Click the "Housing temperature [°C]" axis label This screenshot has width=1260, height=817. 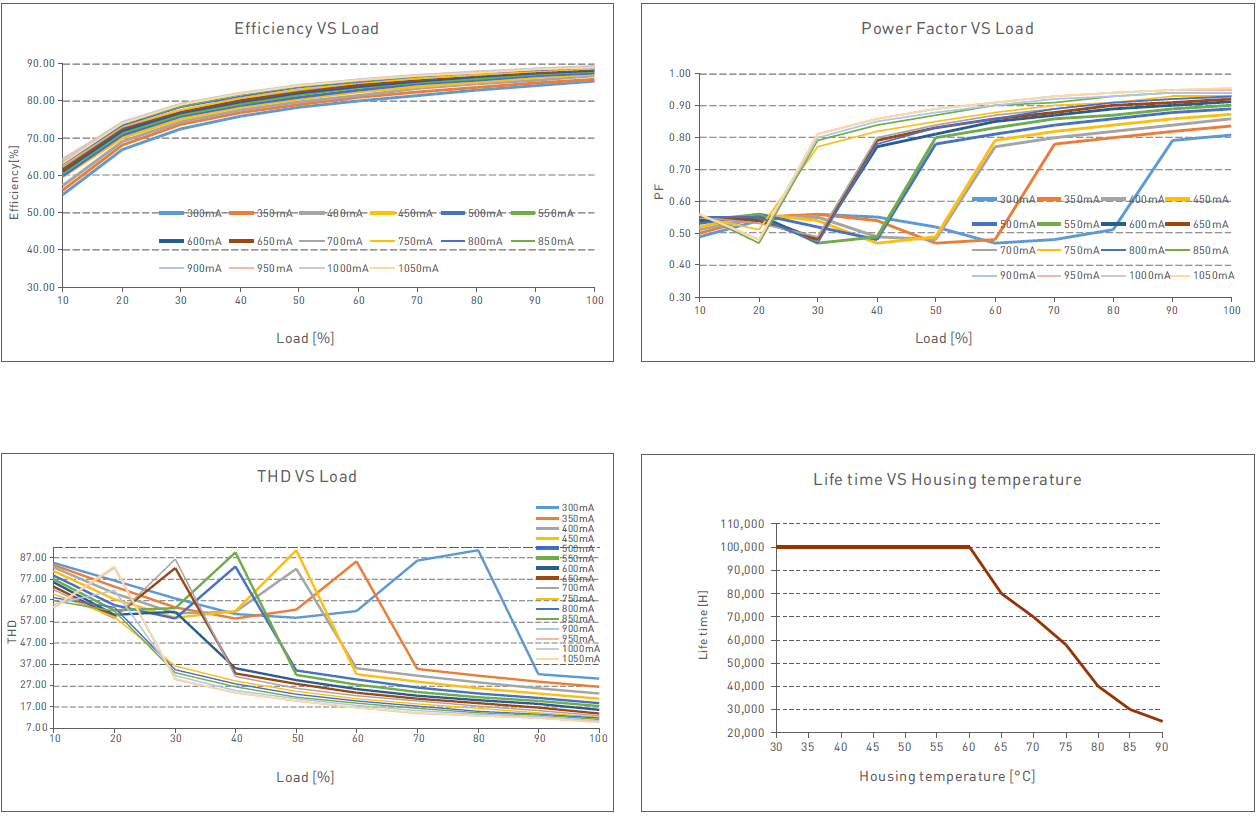point(946,776)
